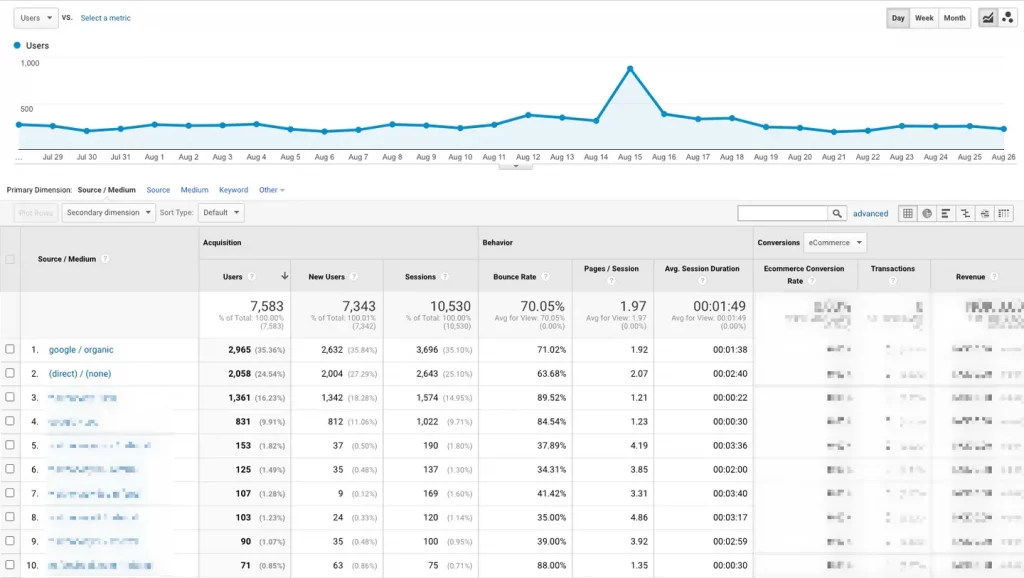Click the table search magnifier icon
The width and height of the screenshot is (1024, 578).
pyautogui.click(x=837, y=213)
